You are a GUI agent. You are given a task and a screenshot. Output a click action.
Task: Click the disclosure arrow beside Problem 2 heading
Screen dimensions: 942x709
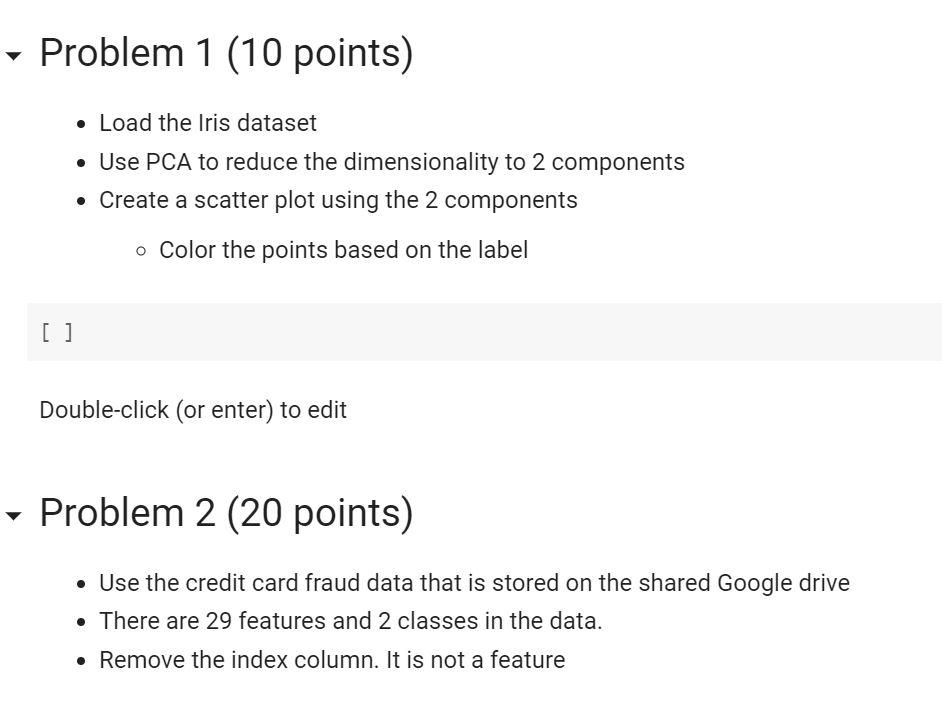[13, 513]
